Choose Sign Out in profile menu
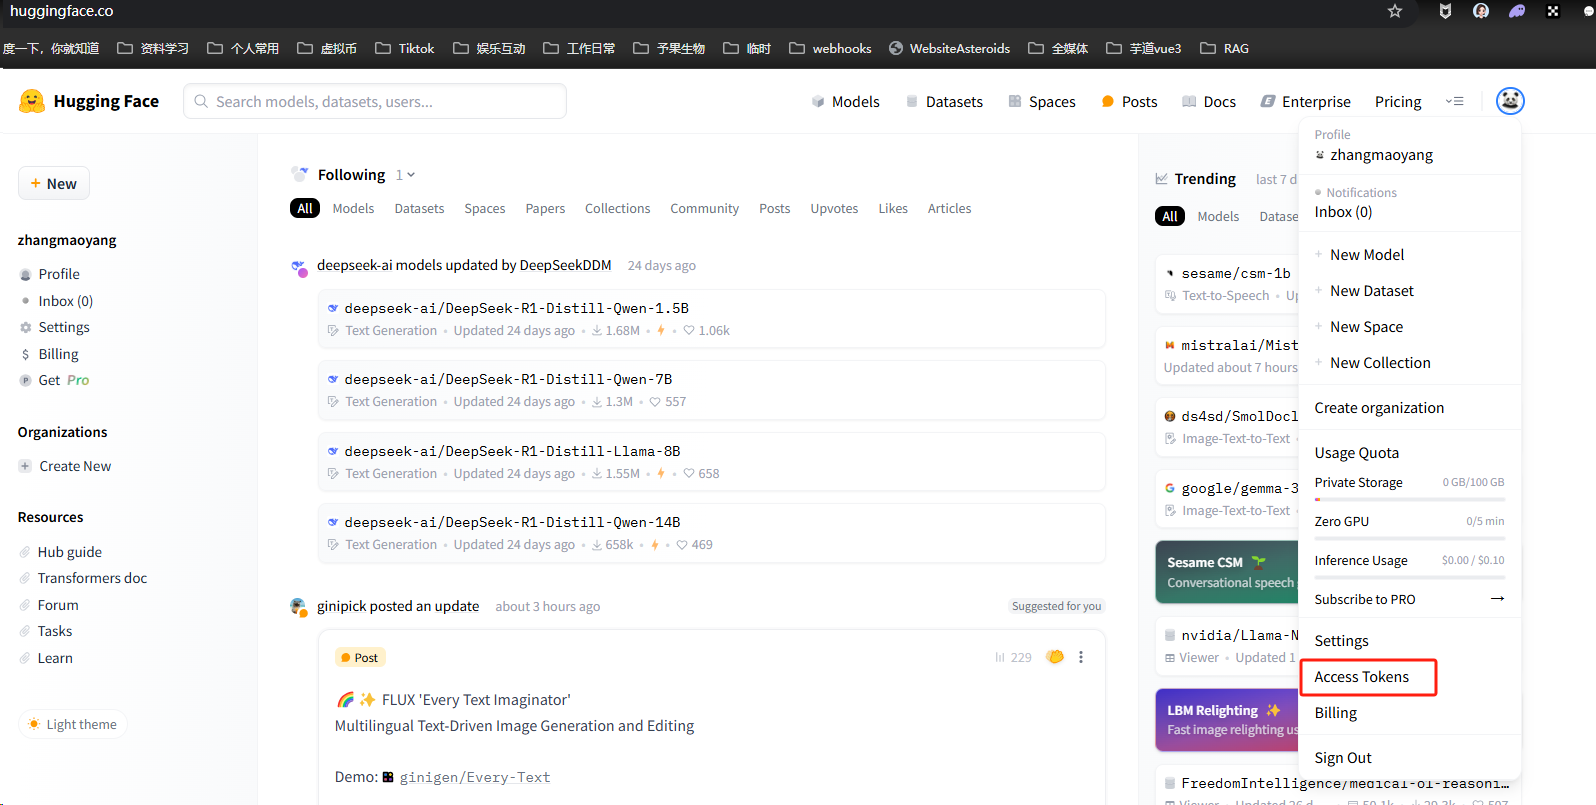The height and width of the screenshot is (805, 1596). click(1343, 758)
